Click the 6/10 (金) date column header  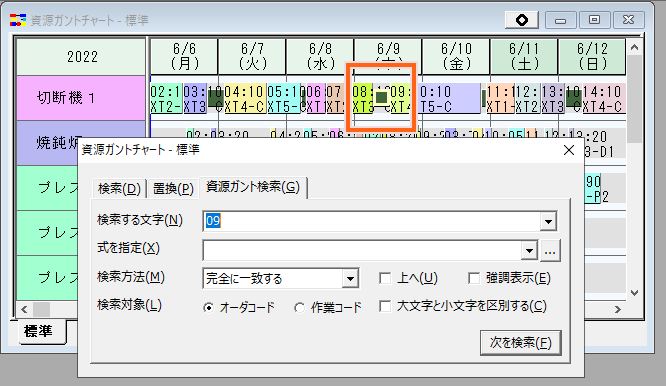(x=456, y=56)
